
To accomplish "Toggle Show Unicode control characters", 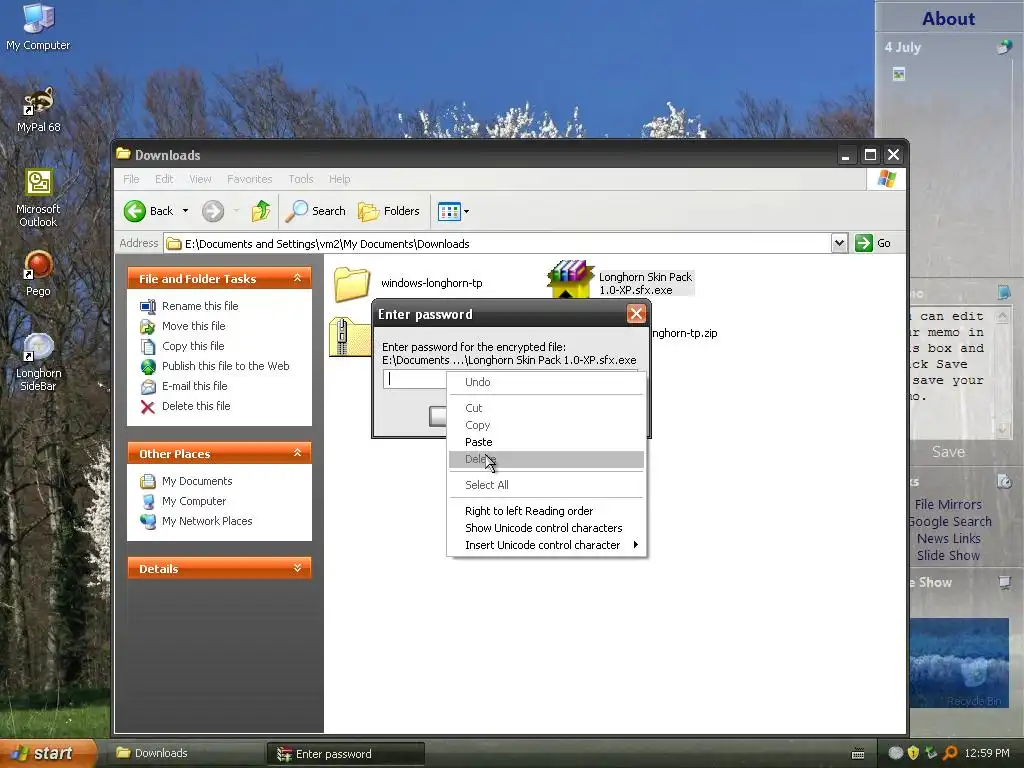I will point(546,528).
